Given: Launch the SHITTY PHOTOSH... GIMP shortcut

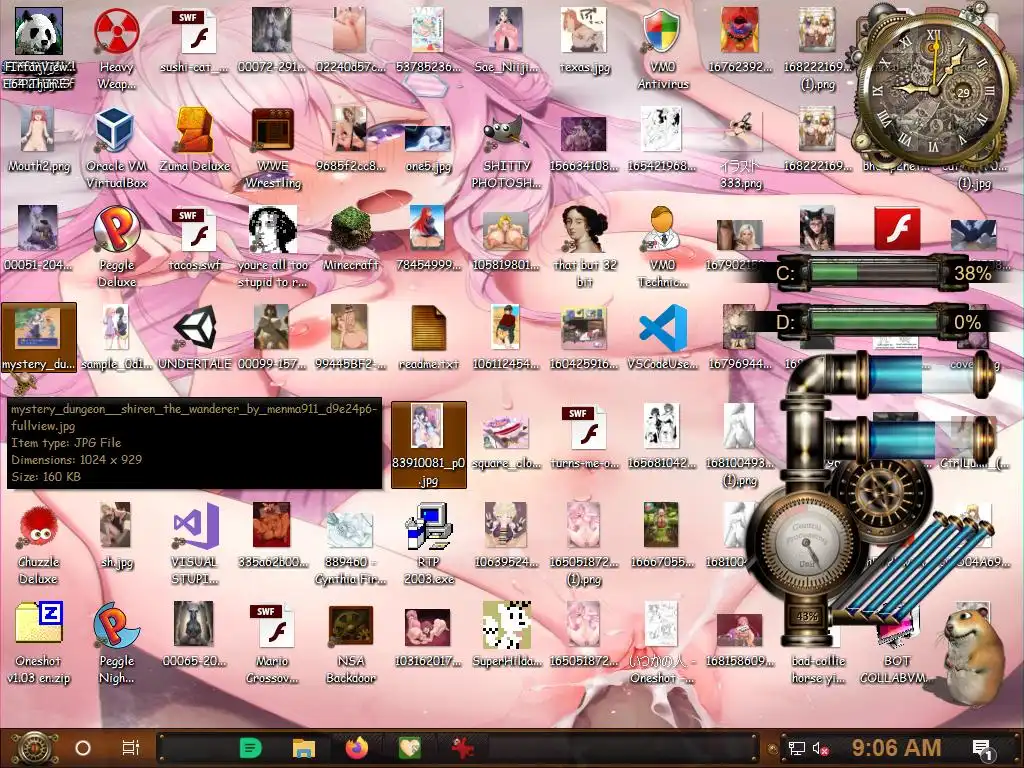Looking at the screenshot, I should click(x=506, y=149).
